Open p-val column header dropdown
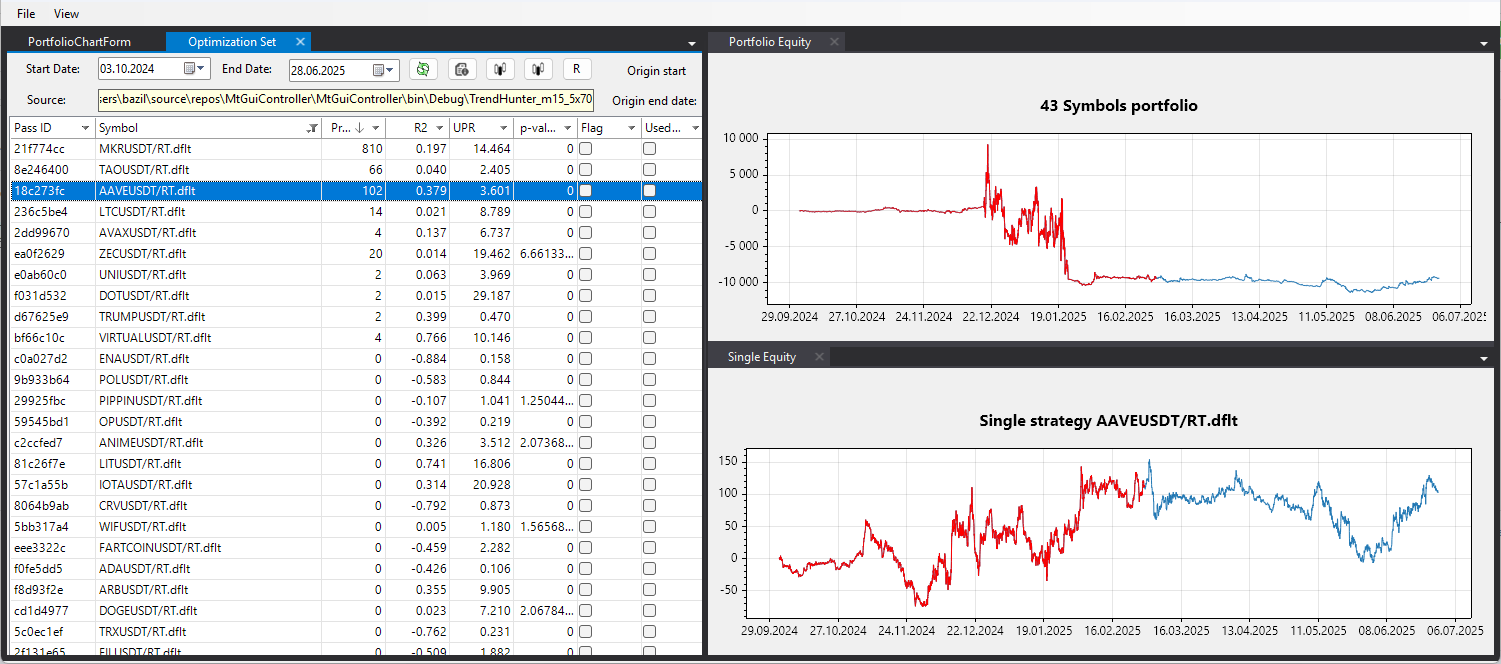The height and width of the screenshot is (664, 1501). [567, 128]
